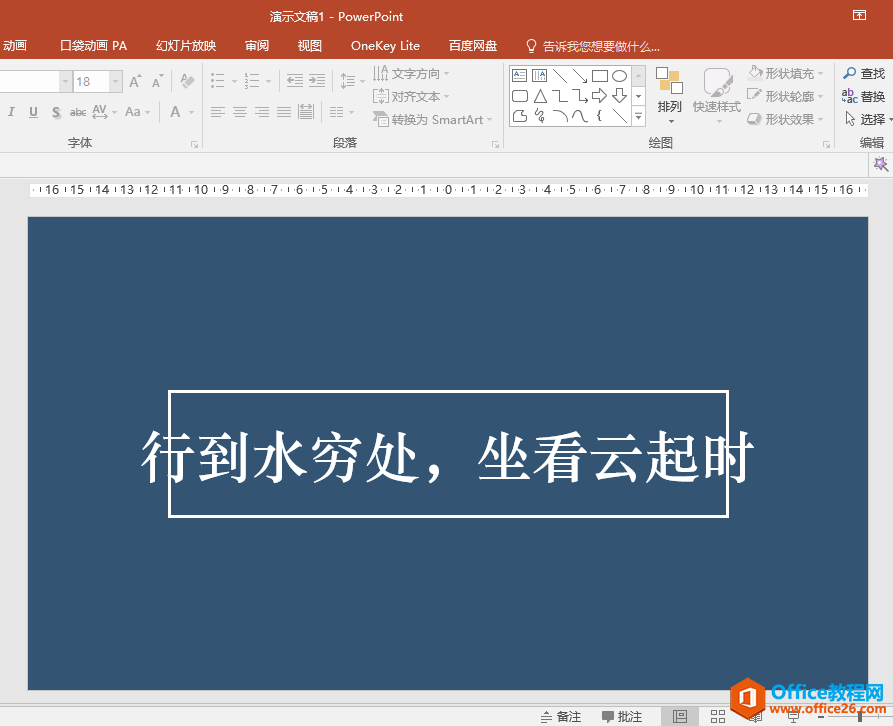The image size is (893, 726).
Task: Select the oval shape in shapes gallery
Action: click(x=619, y=76)
